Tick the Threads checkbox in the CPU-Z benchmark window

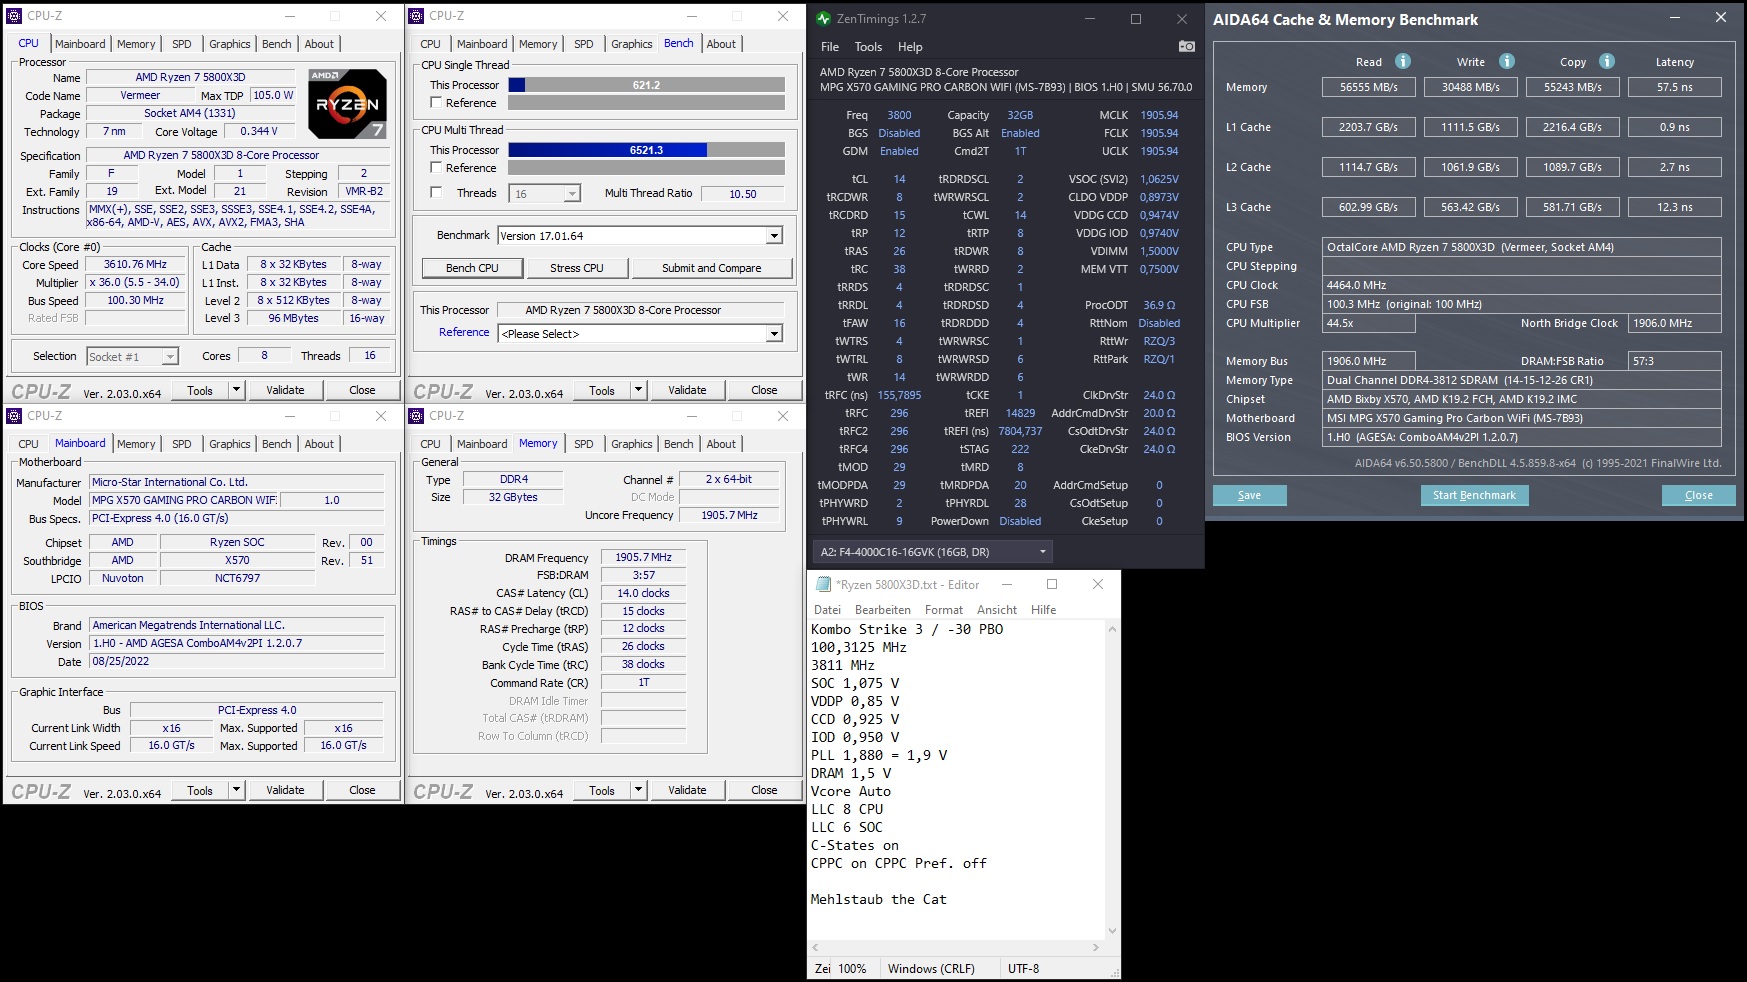436,193
